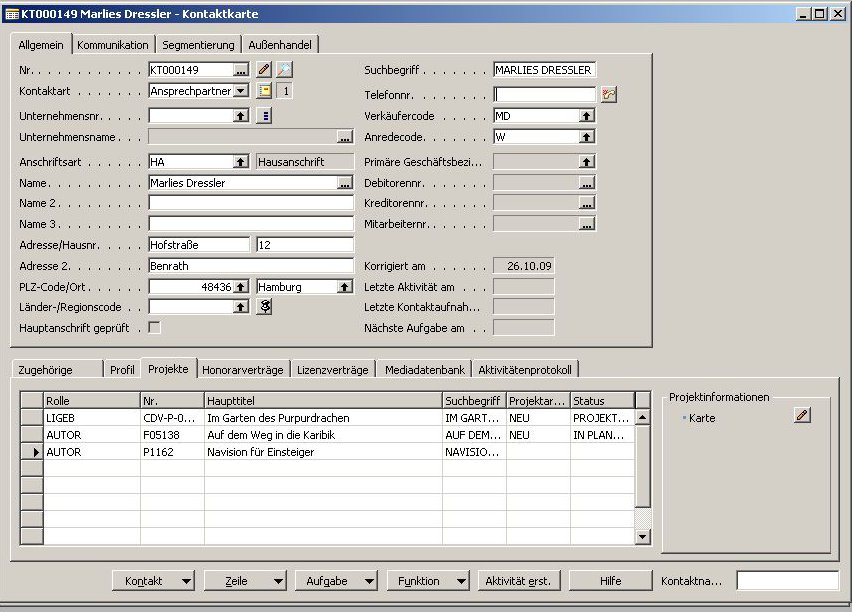Open the yellow note icon next to Kontaktart

tap(264, 91)
